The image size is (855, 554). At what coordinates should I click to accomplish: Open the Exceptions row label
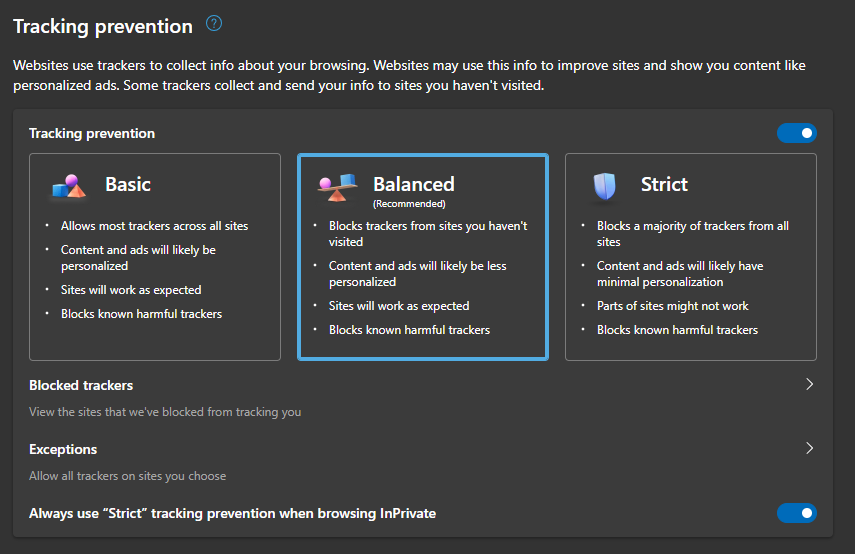click(63, 449)
